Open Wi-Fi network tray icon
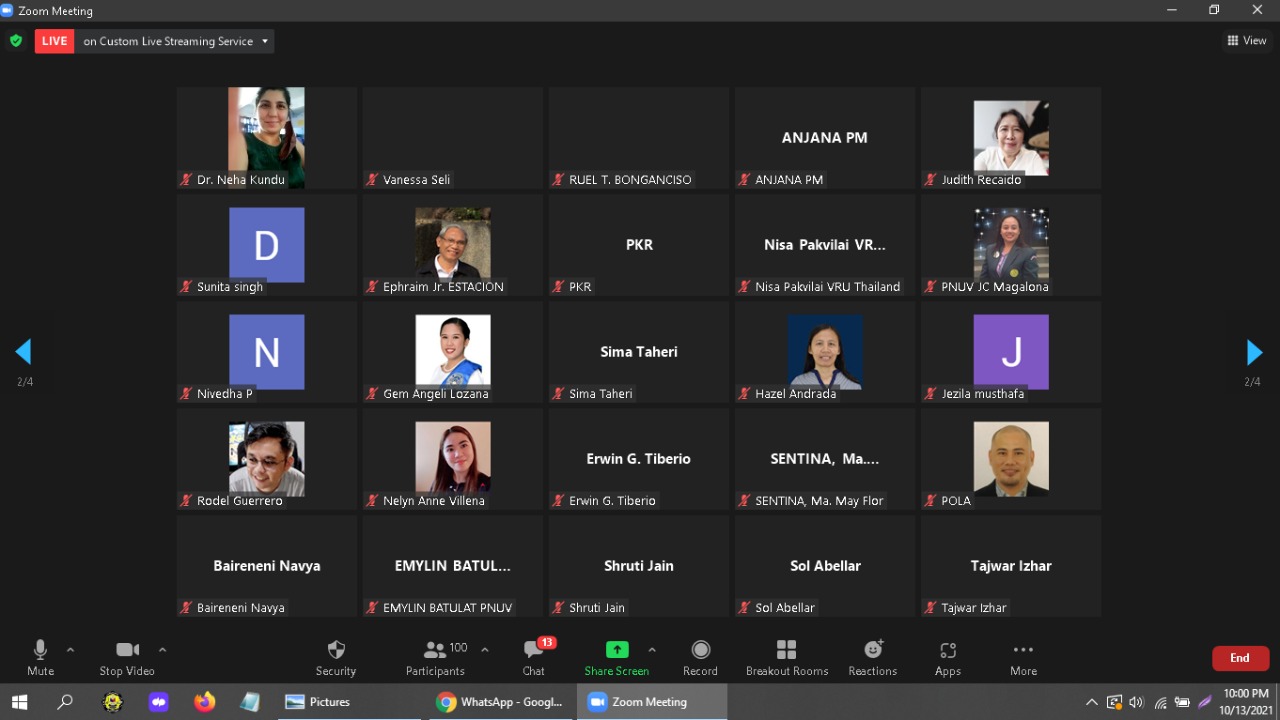Viewport: 1280px width, 720px height. [x=1160, y=702]
